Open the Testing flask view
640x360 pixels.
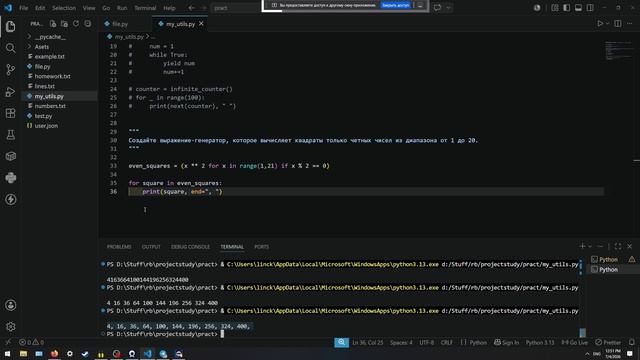tap(11, 135)
